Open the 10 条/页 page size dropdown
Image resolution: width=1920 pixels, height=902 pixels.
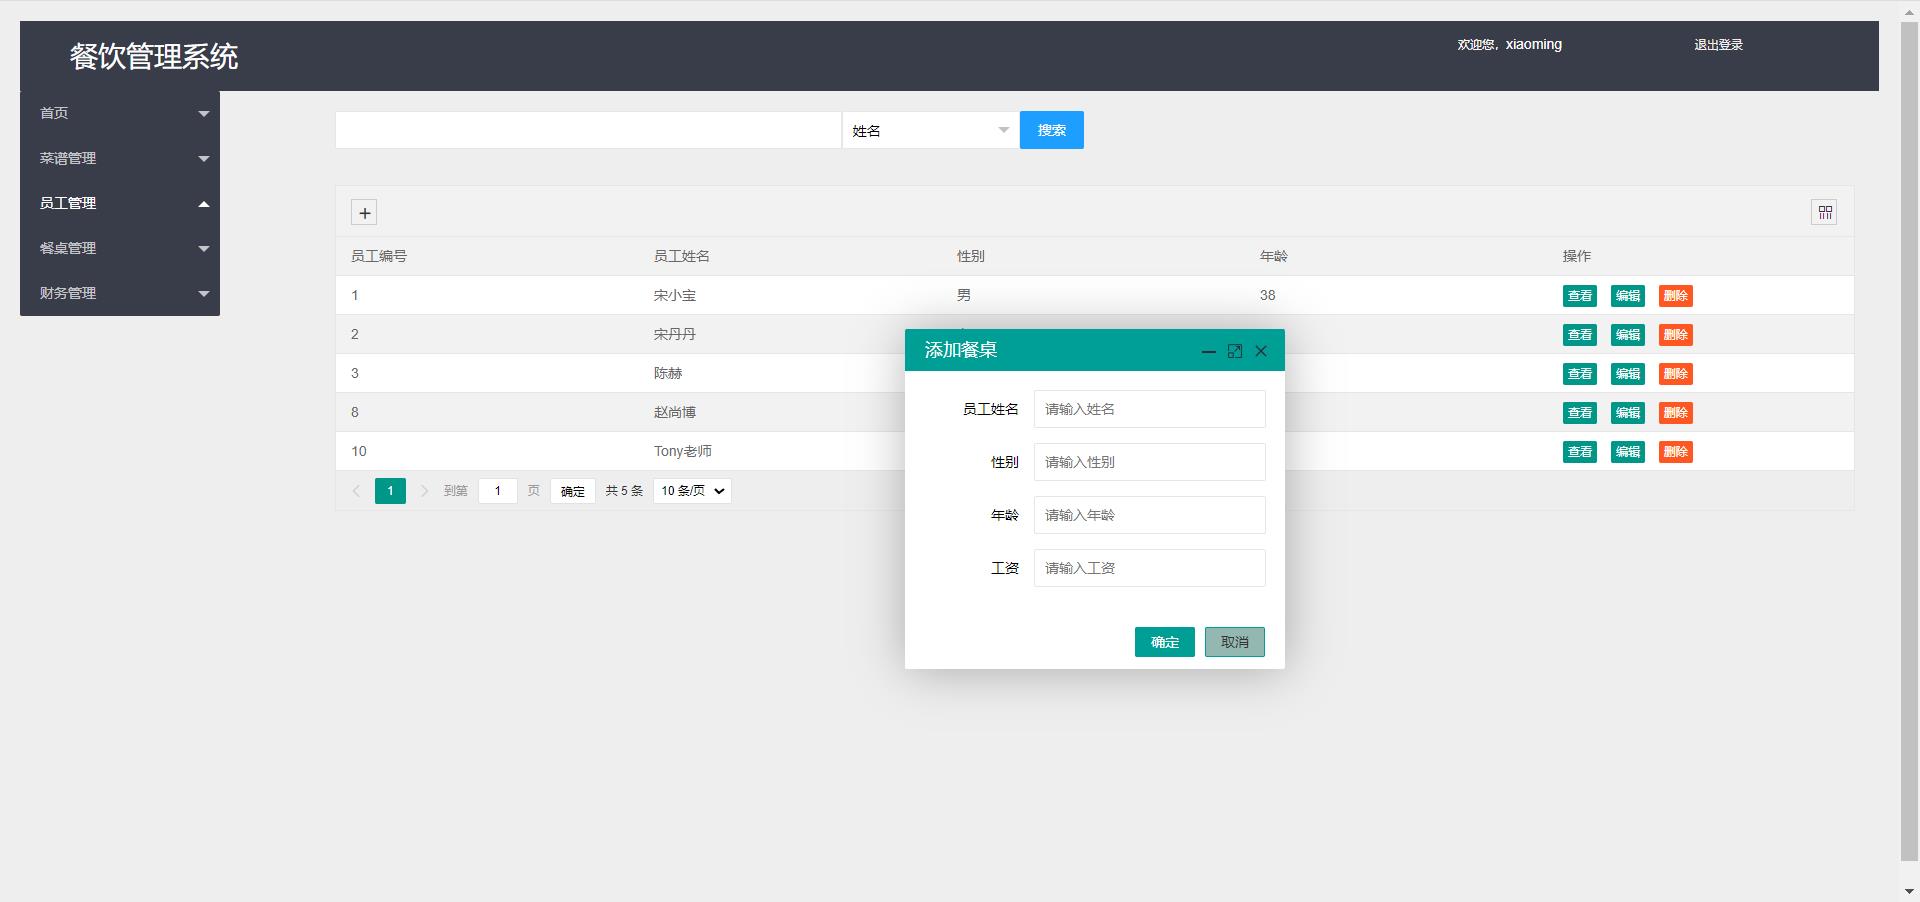coord(692,491)
